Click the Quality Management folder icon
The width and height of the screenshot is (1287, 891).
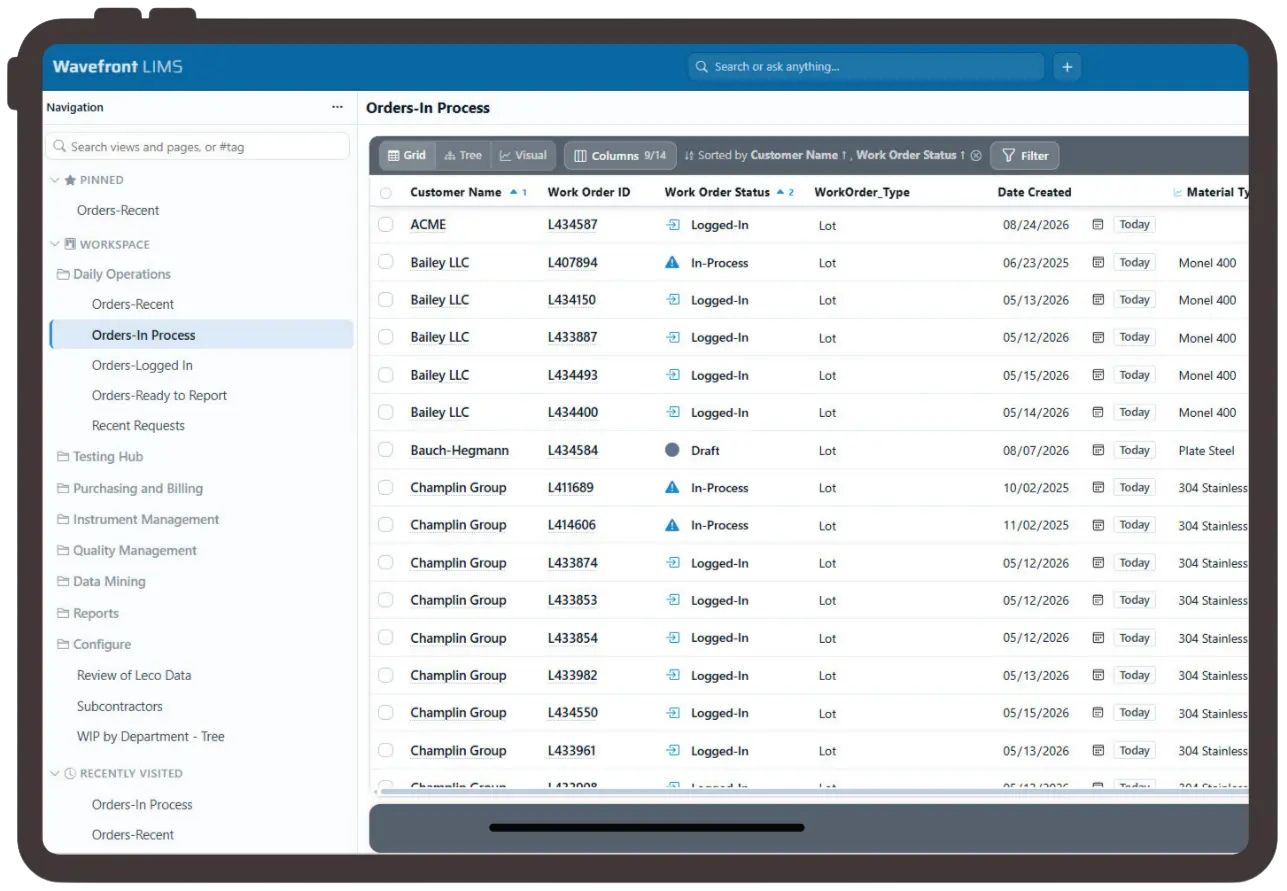63,551
